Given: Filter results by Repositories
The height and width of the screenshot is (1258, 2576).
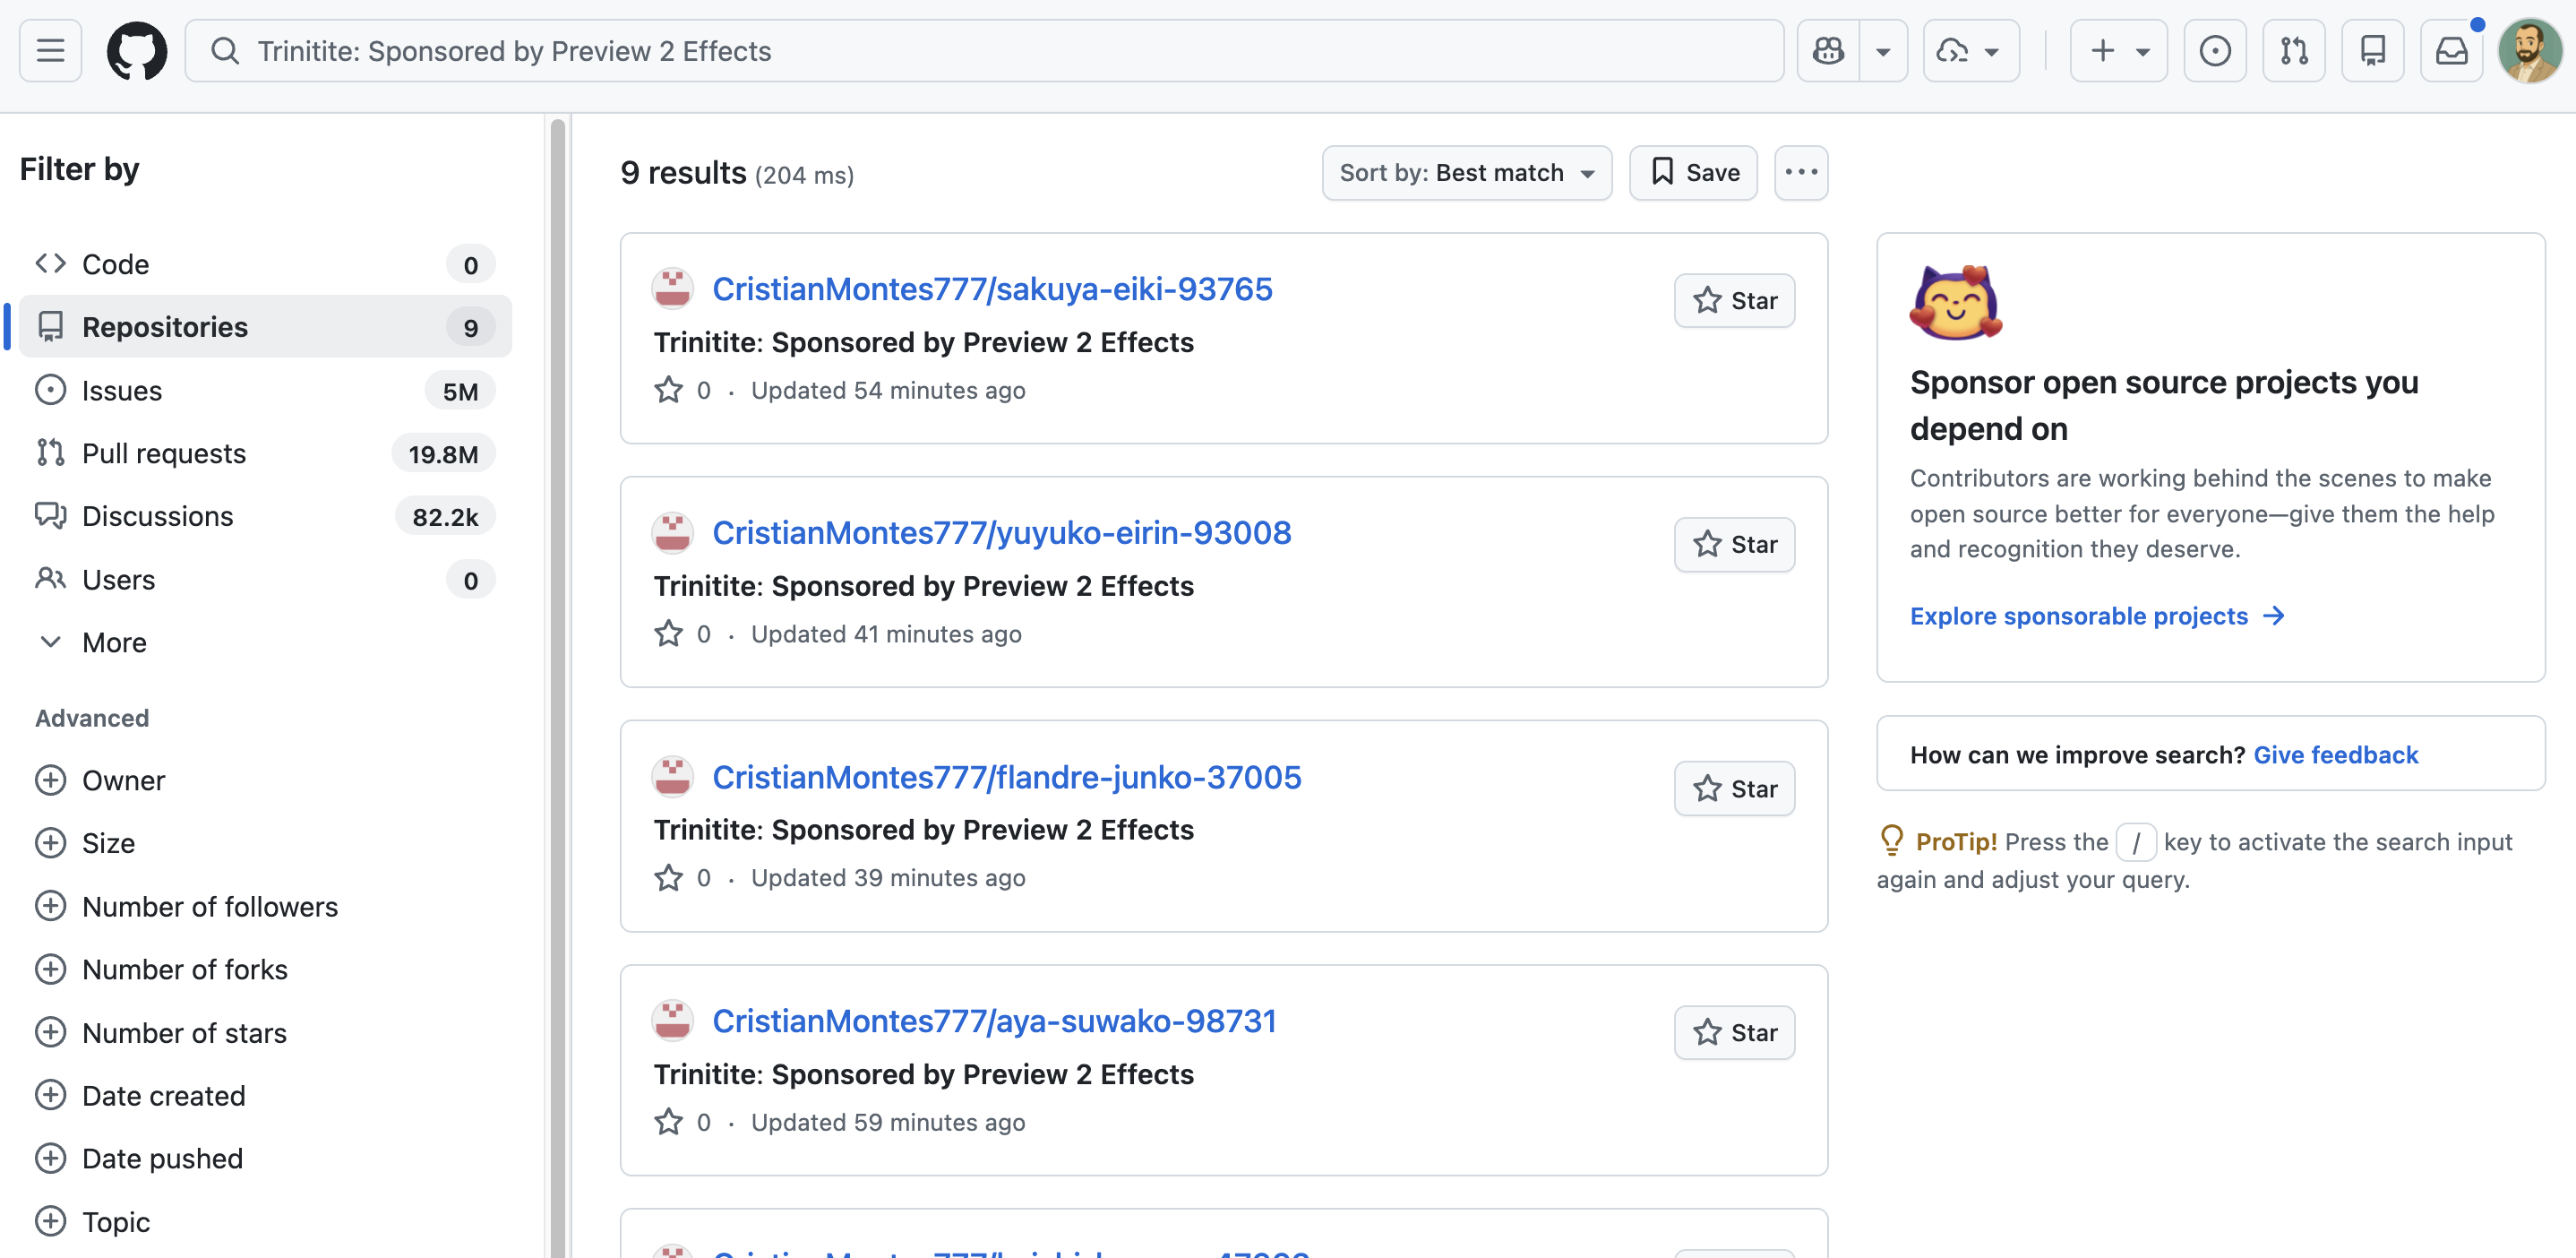Looking at the screenshot, I should [265, 327].
